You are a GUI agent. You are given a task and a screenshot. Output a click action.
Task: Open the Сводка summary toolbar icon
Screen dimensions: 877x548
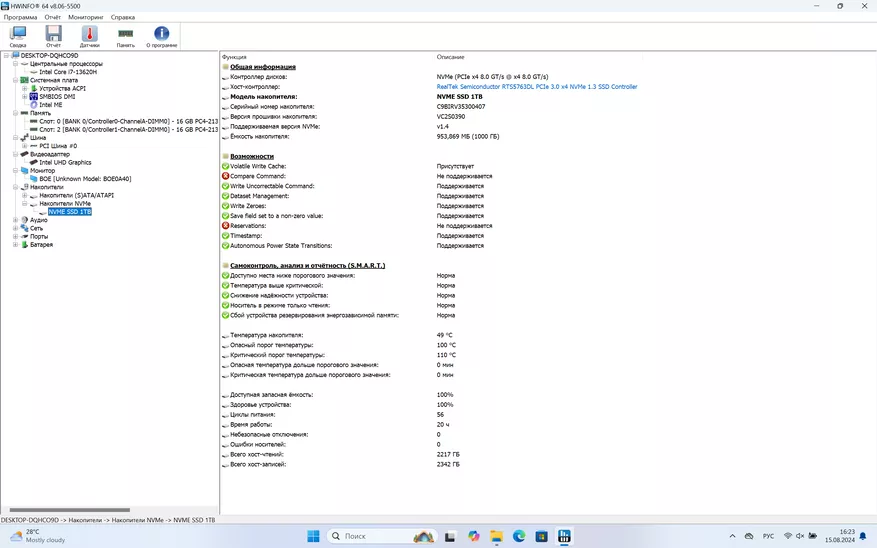click(18, 36)
